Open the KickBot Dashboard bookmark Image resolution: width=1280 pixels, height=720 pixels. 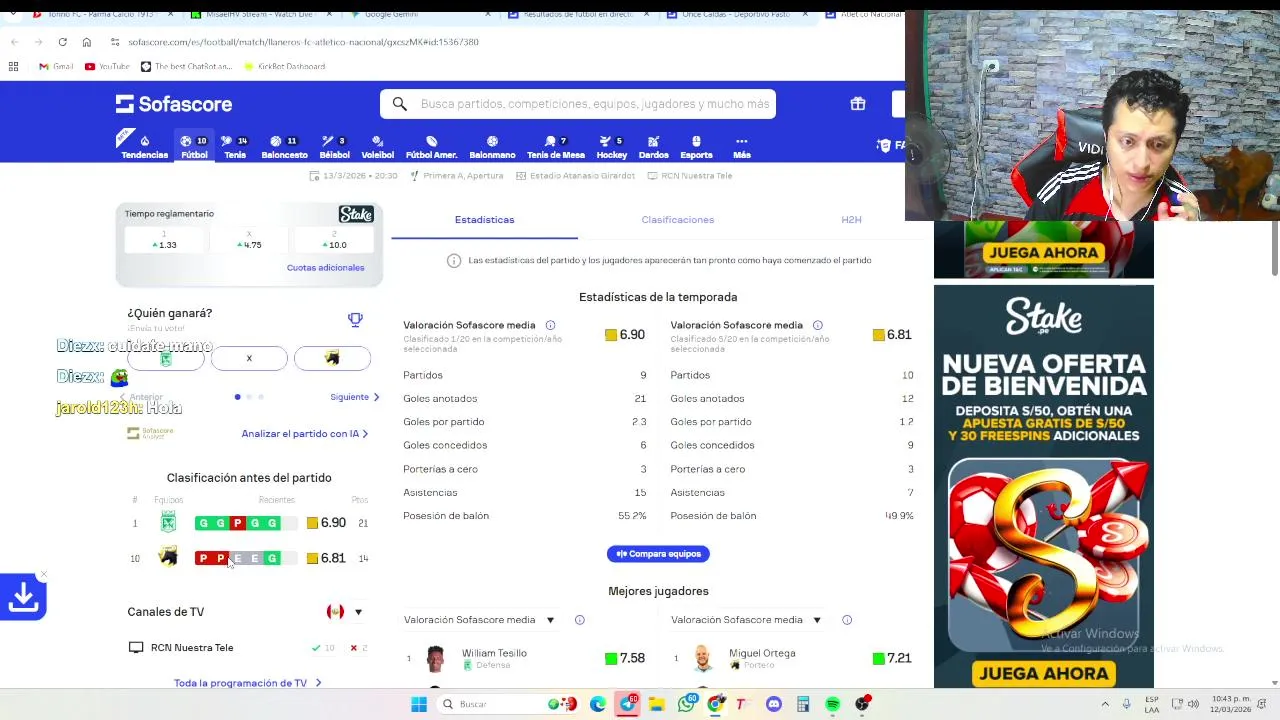283,66
